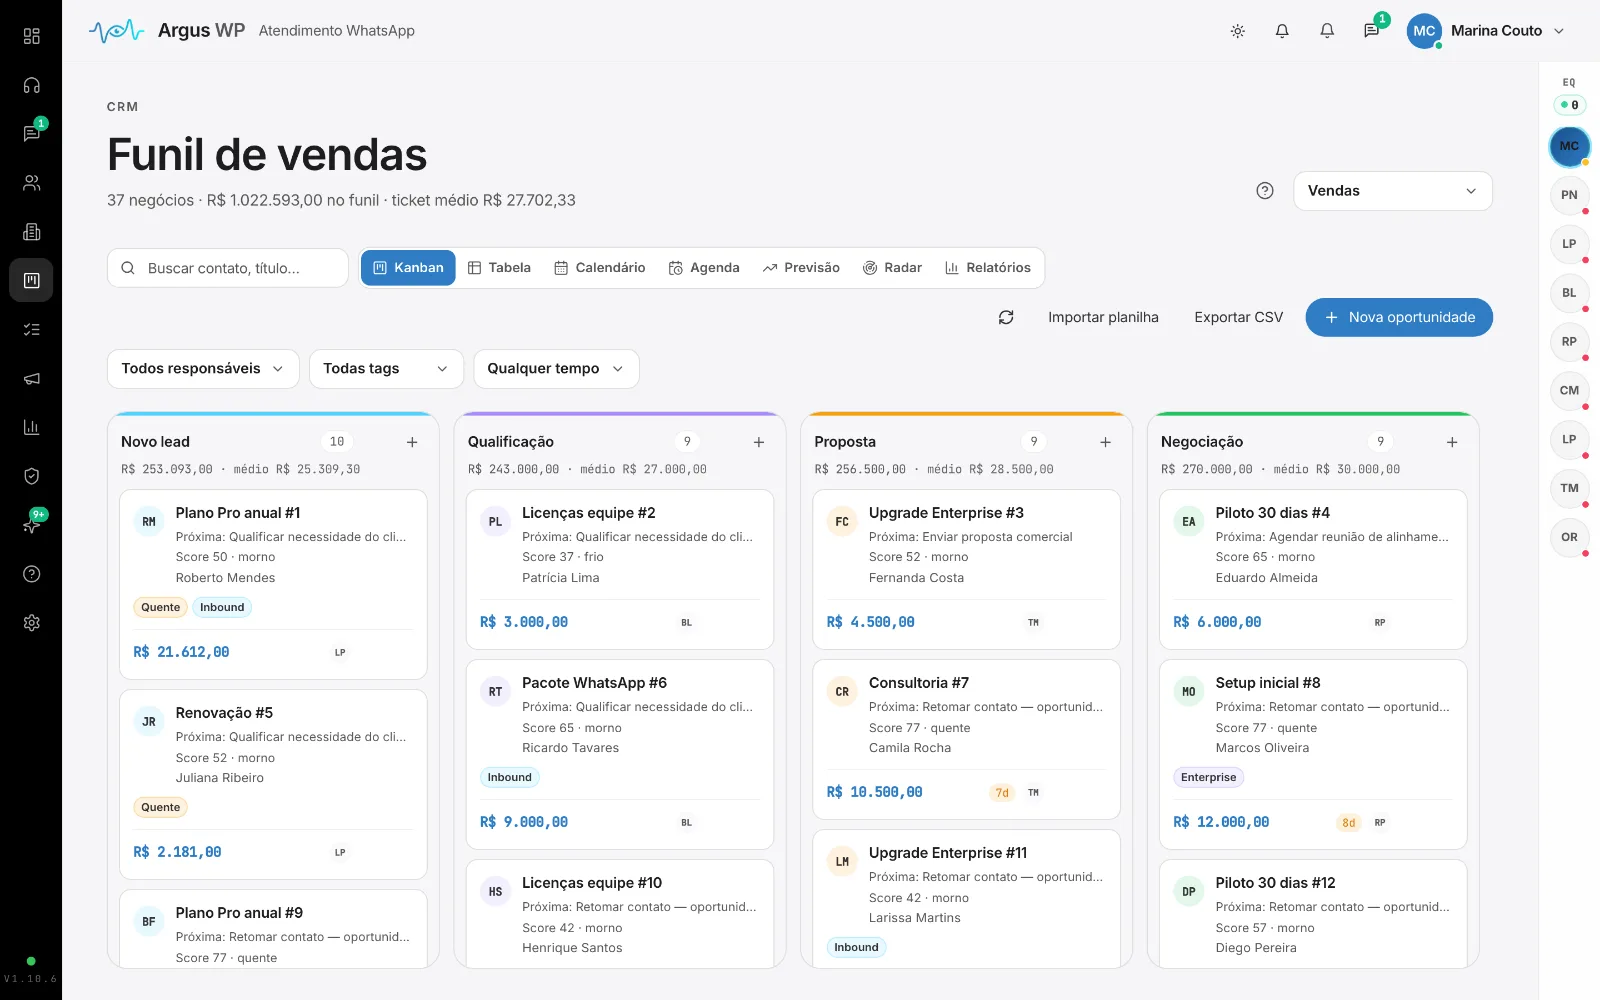Image resolution: width=1600 pixels, height=1000 pixels.
Task: Click the Enterprise tag on Setup inicial #8
Action: 1208,777
